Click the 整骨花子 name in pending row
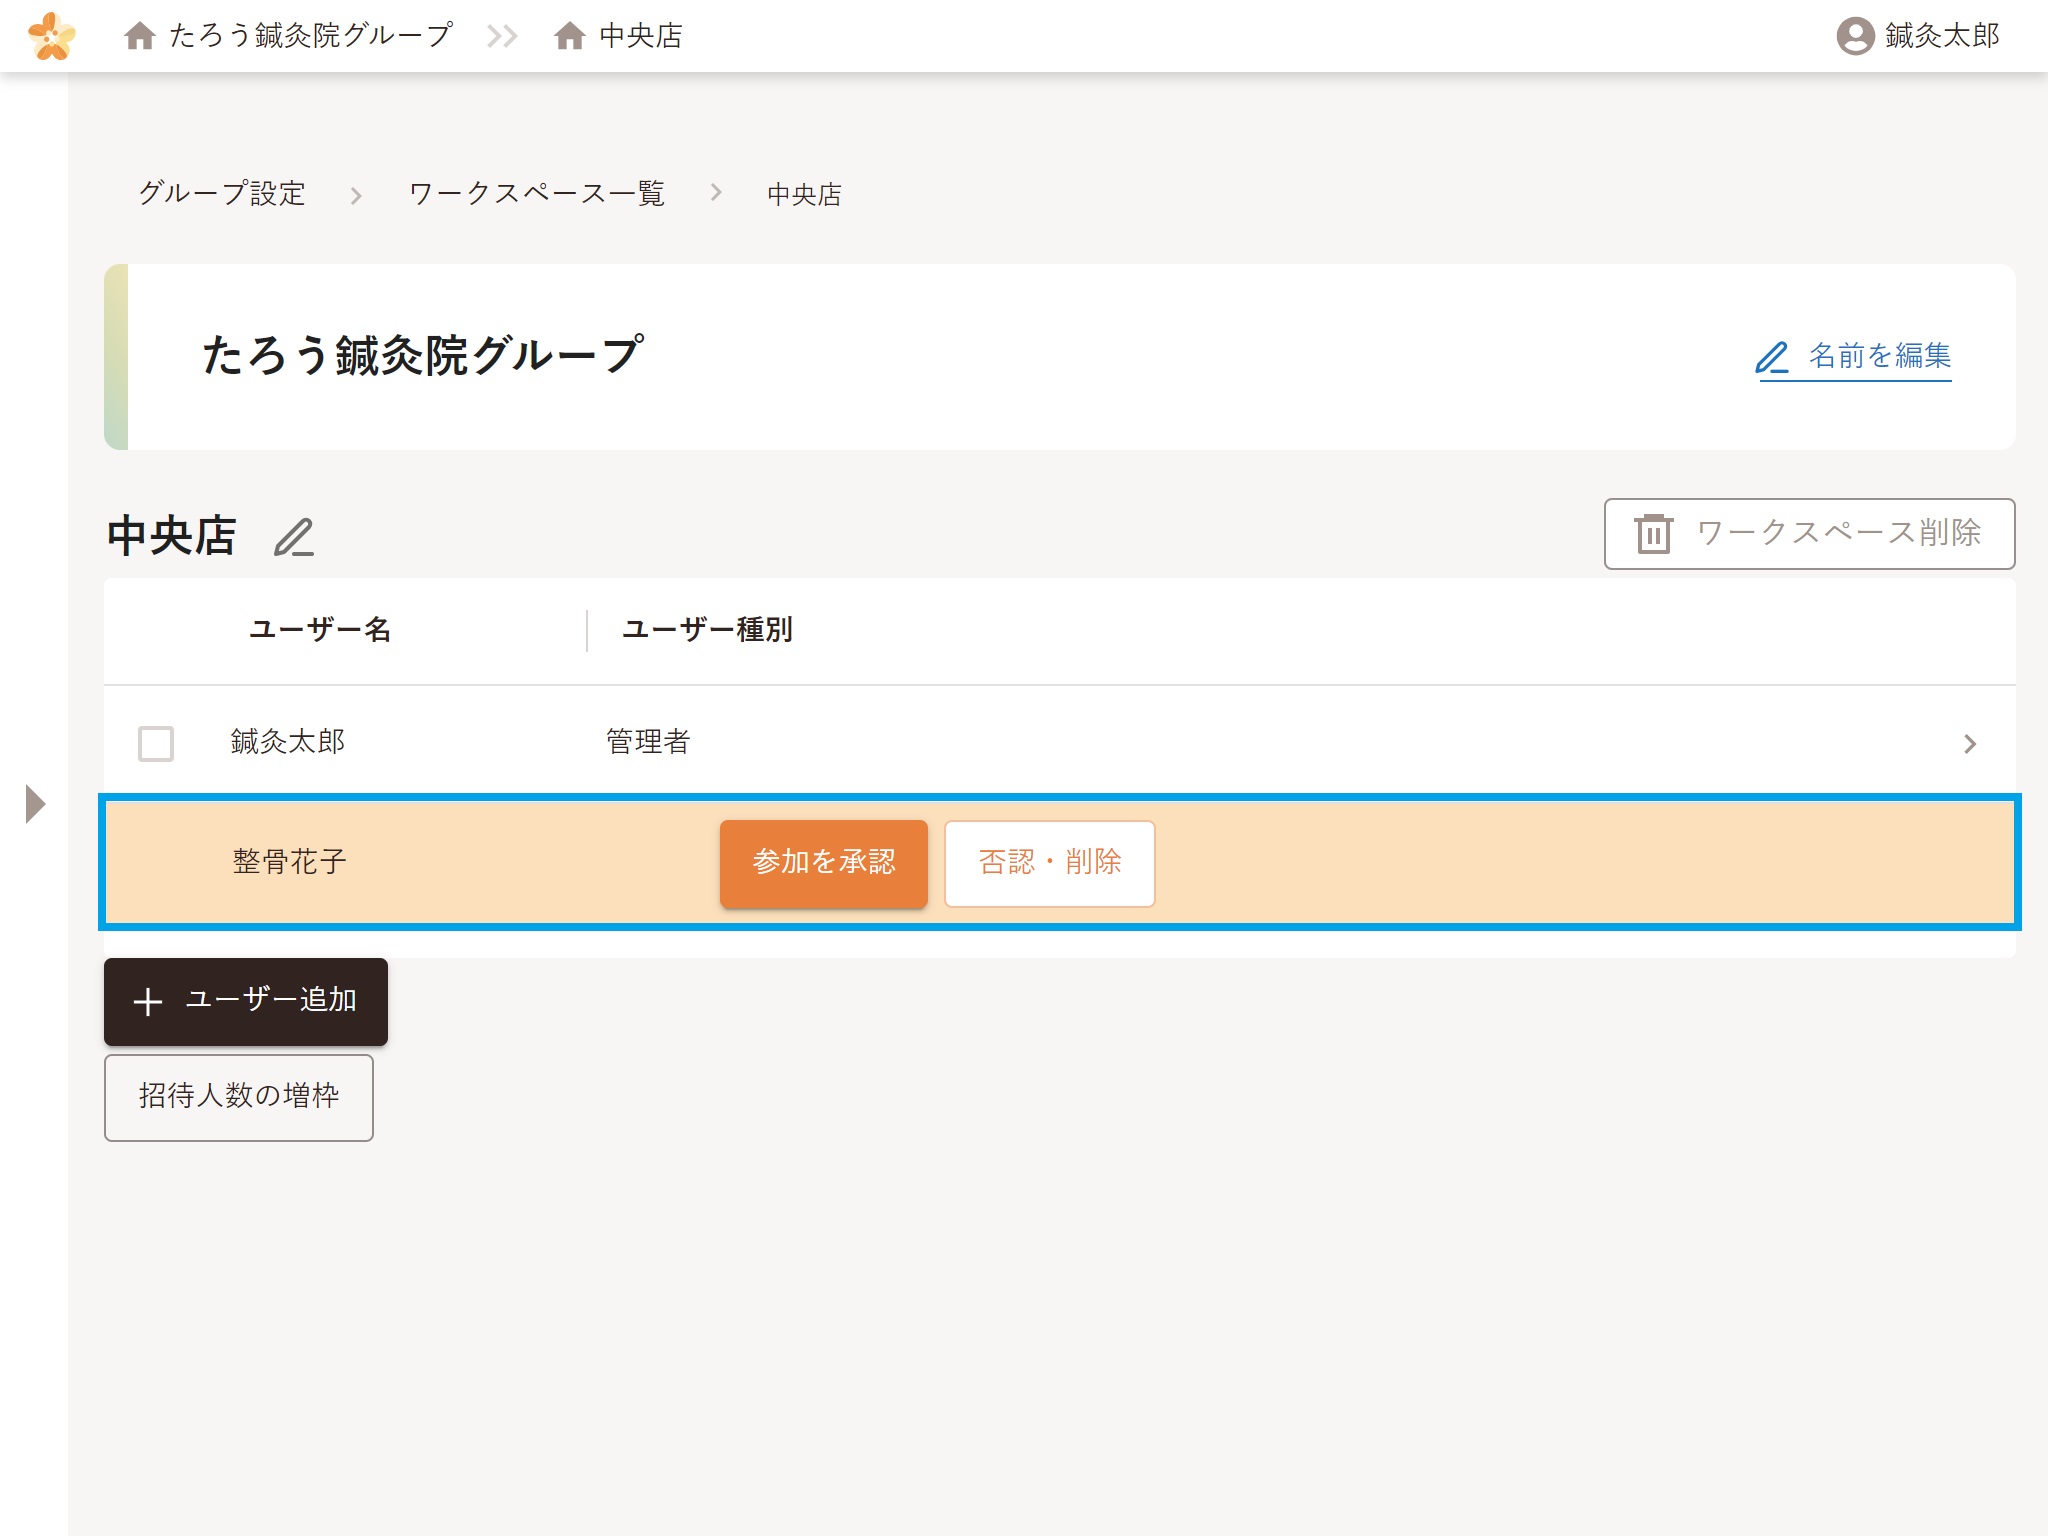The height and width of the screenshot is (1536, 2048). coord(290,862)
